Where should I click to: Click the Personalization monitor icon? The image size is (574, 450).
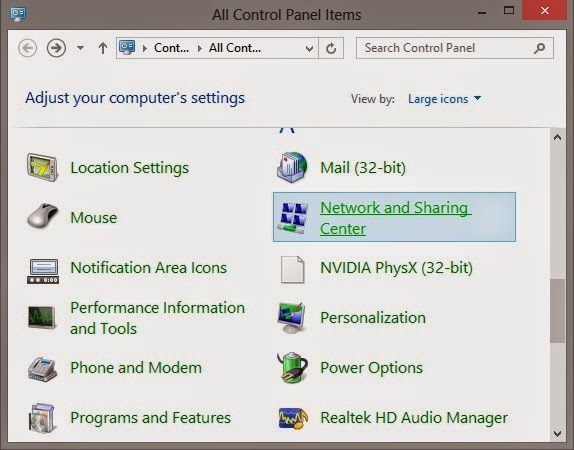click(x=291, y=318)
